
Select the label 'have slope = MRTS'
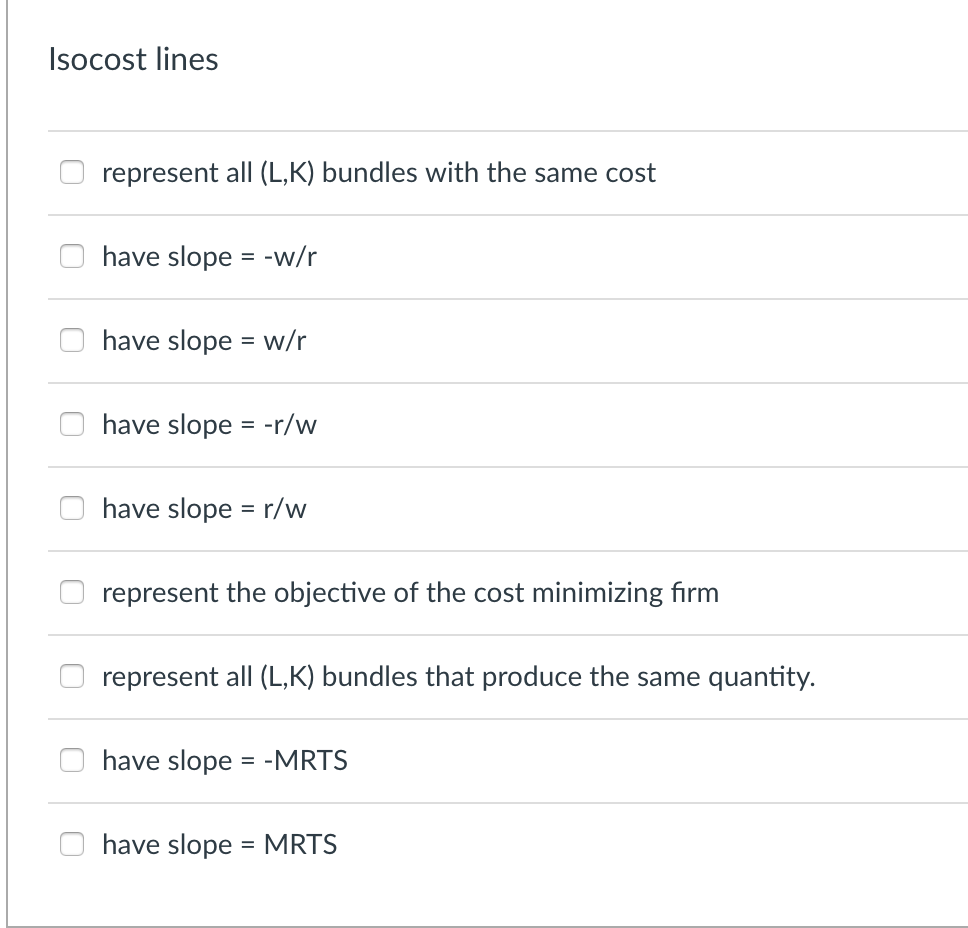tap(219, 844)
